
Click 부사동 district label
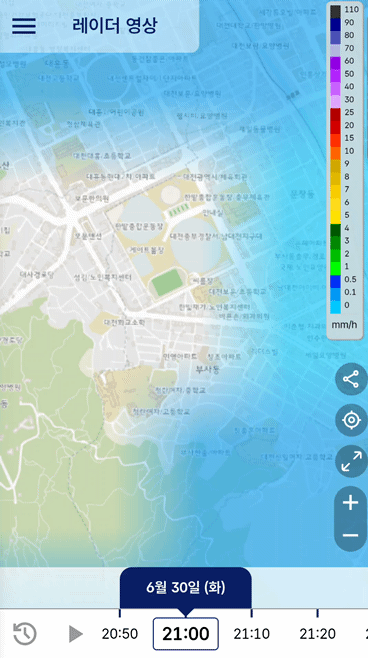207,370
